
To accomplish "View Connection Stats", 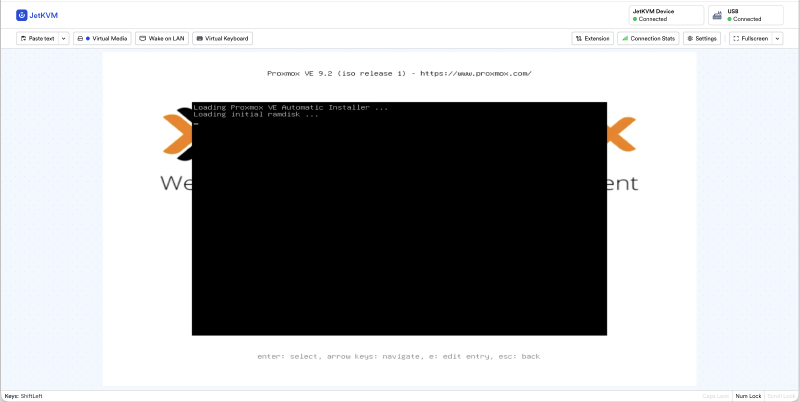I will pos(648,38).
